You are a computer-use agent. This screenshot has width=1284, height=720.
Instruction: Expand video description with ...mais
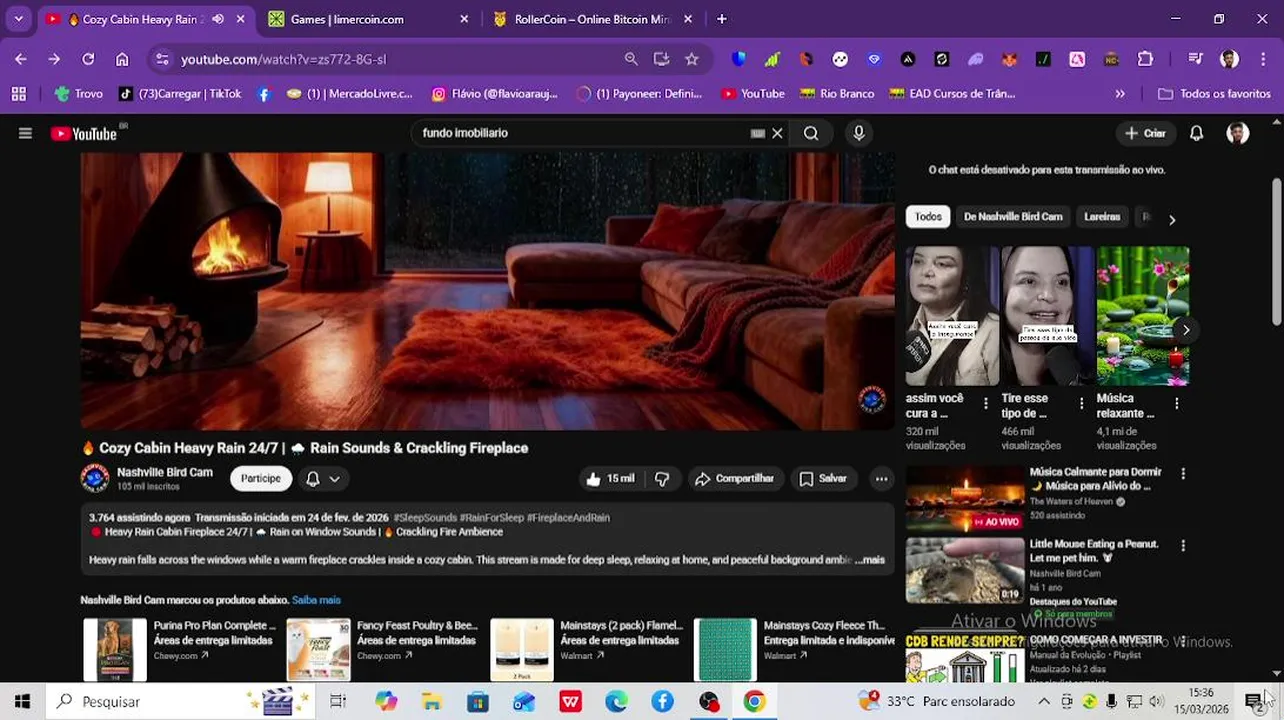click(871, 560)
